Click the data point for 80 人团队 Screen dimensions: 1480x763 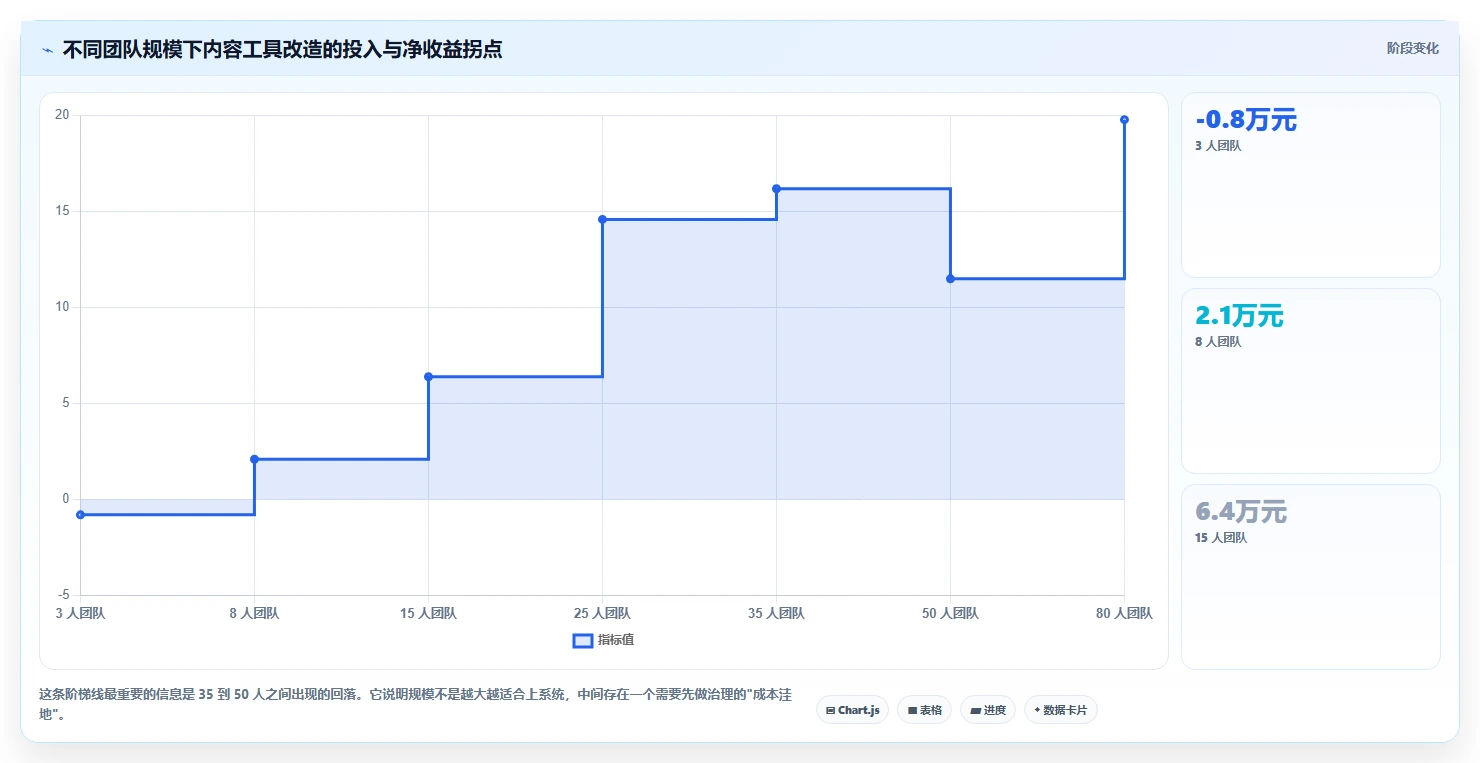[1124, 120]
